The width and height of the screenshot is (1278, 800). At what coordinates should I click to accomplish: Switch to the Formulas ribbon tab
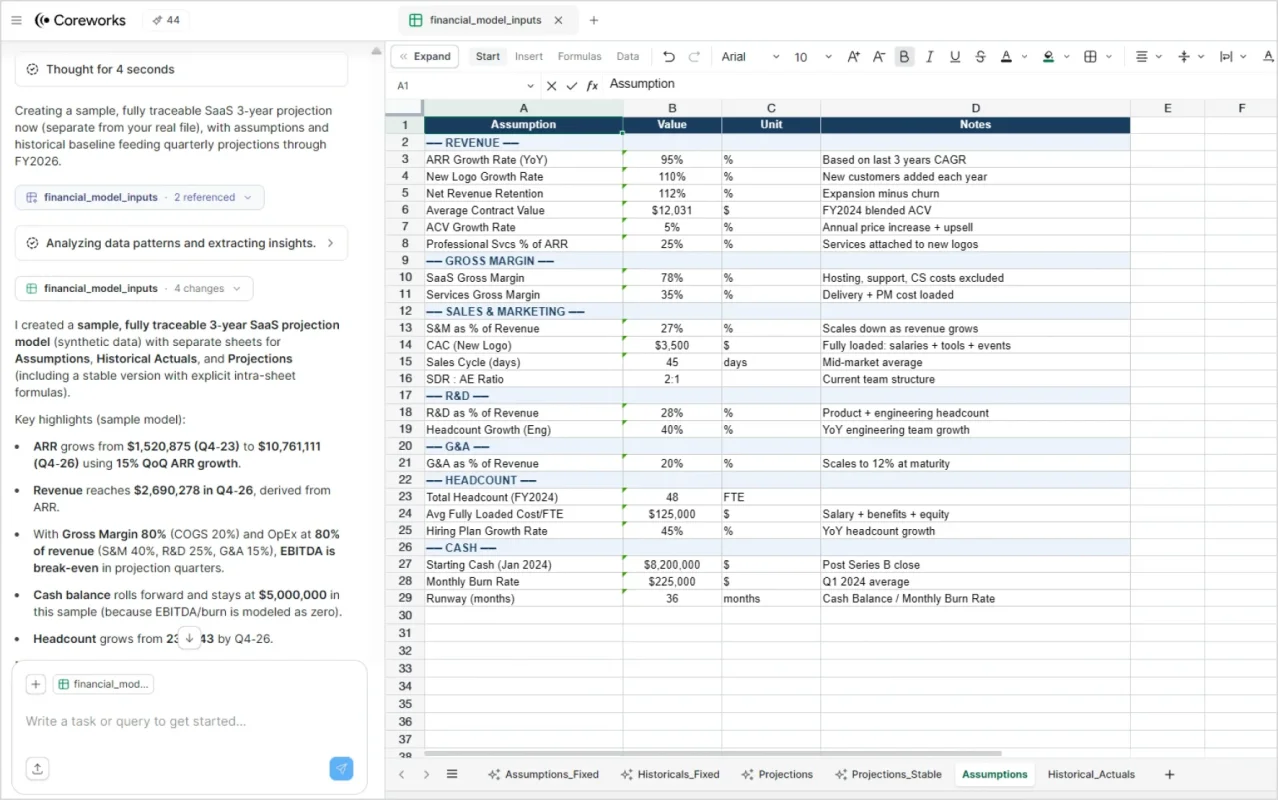578,56
